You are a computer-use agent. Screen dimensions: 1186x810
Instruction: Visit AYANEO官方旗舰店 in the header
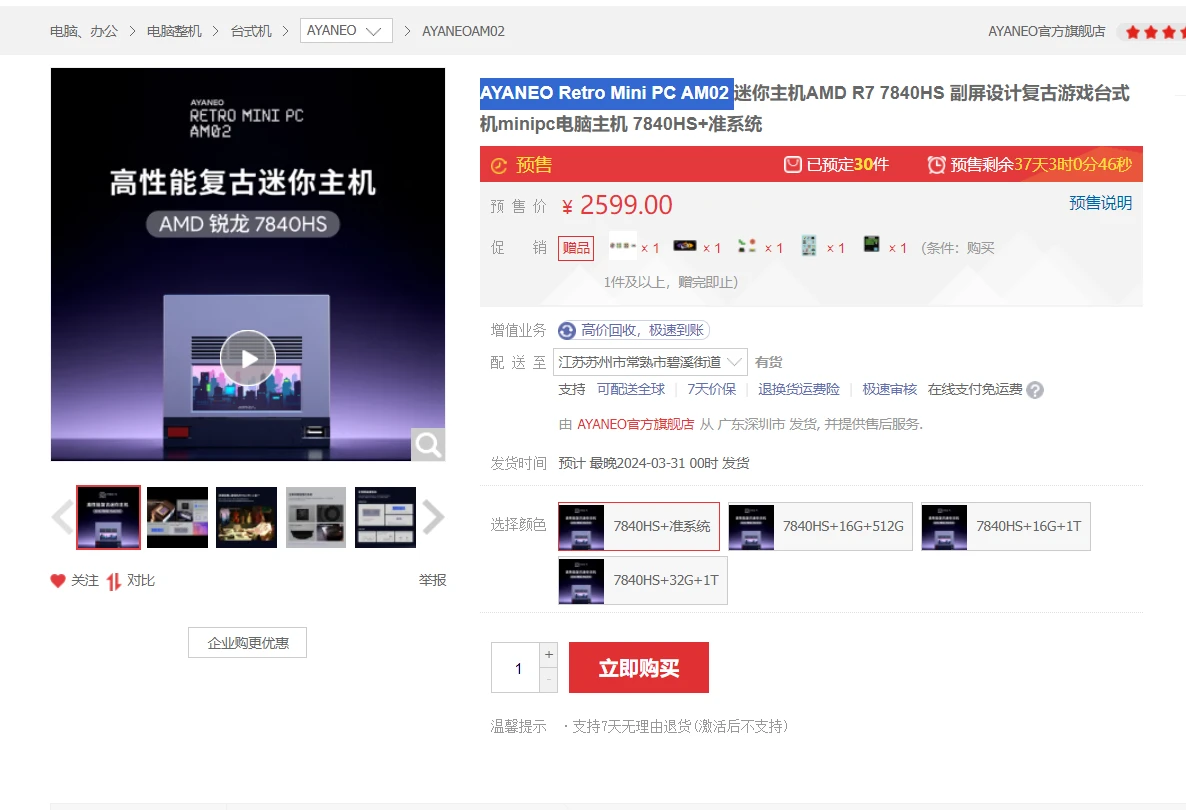[x=1047, y=31]
